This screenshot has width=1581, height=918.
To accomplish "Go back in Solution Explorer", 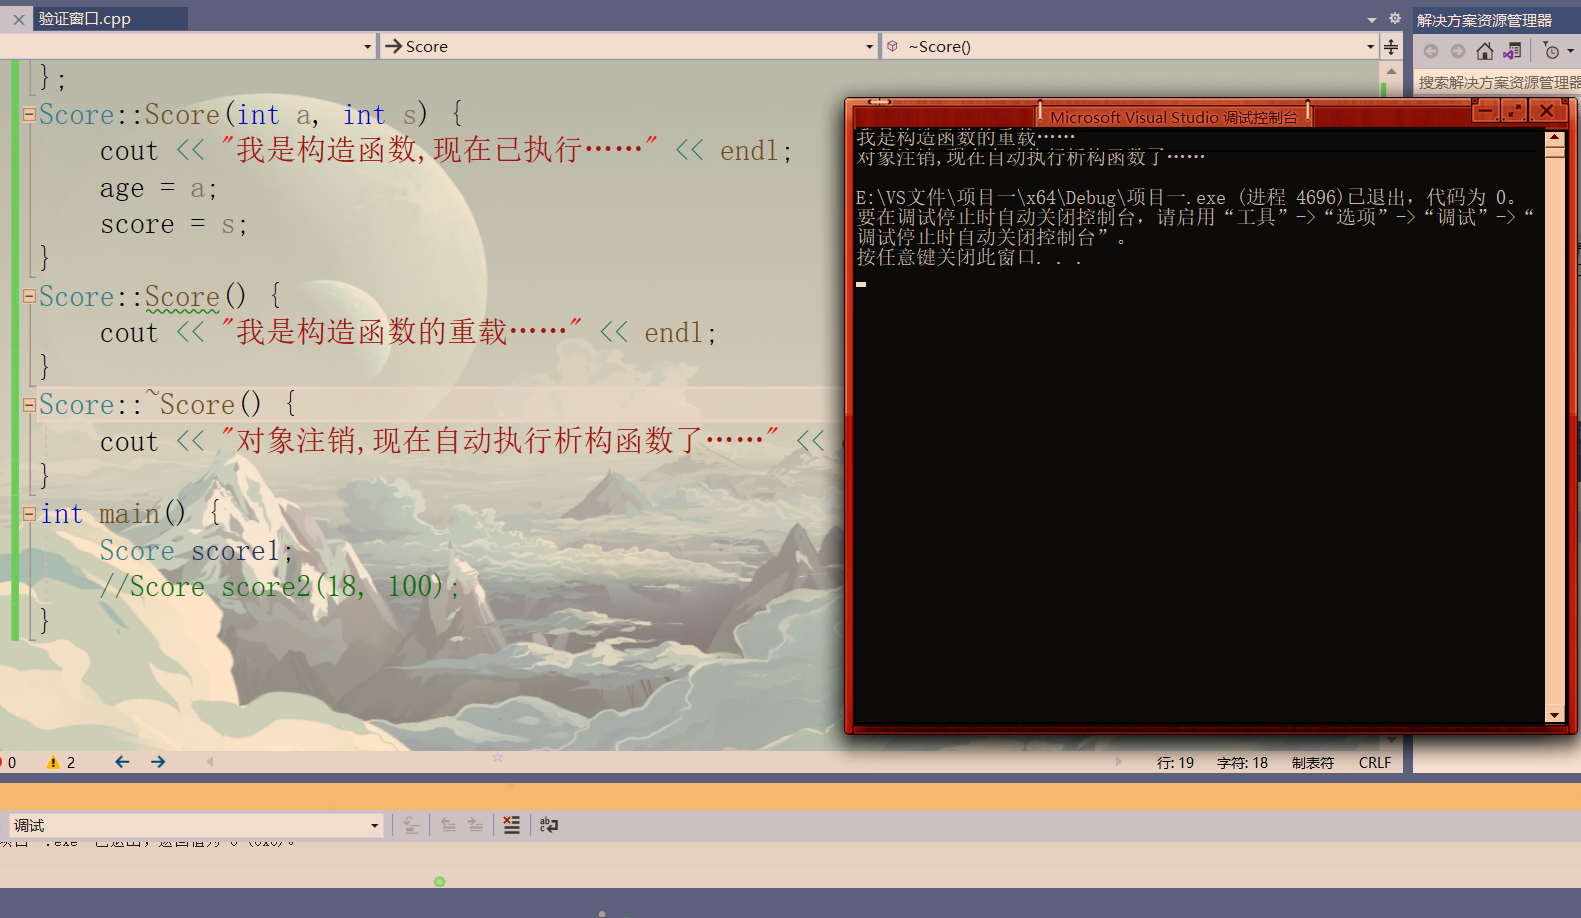I will [x=1431, y=51].
